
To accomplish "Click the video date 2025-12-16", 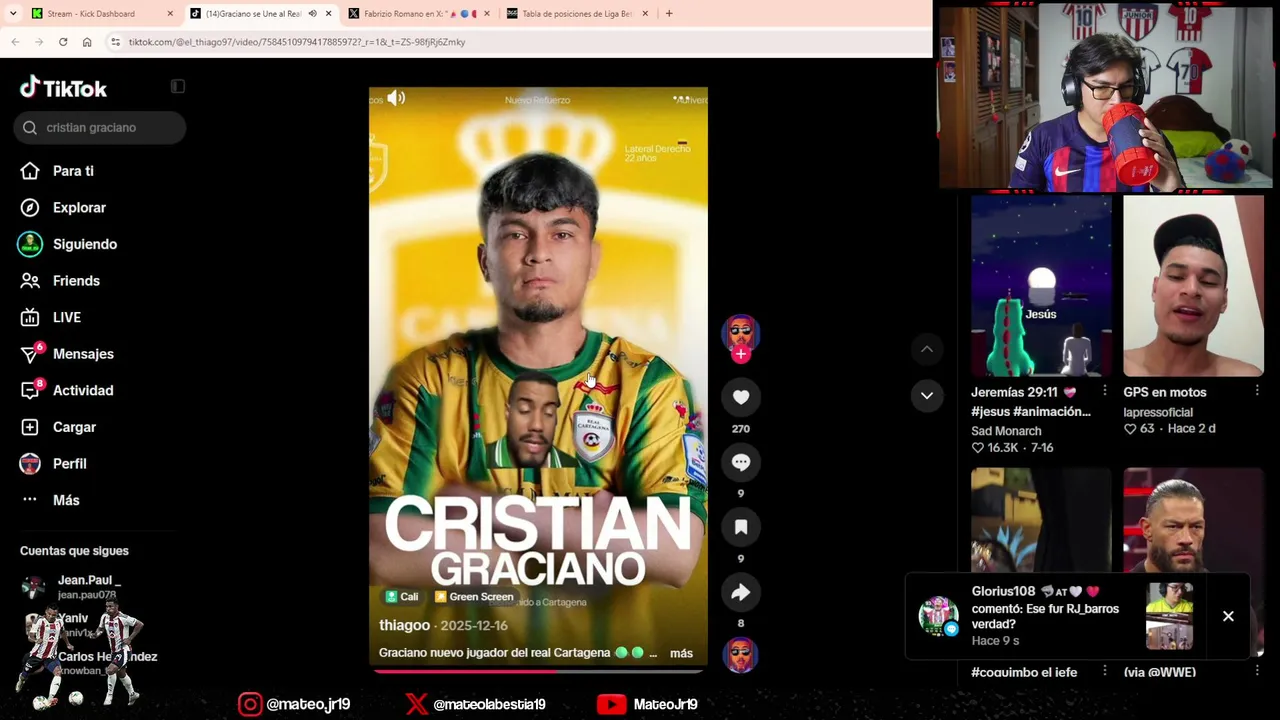I will coord(474,626).
